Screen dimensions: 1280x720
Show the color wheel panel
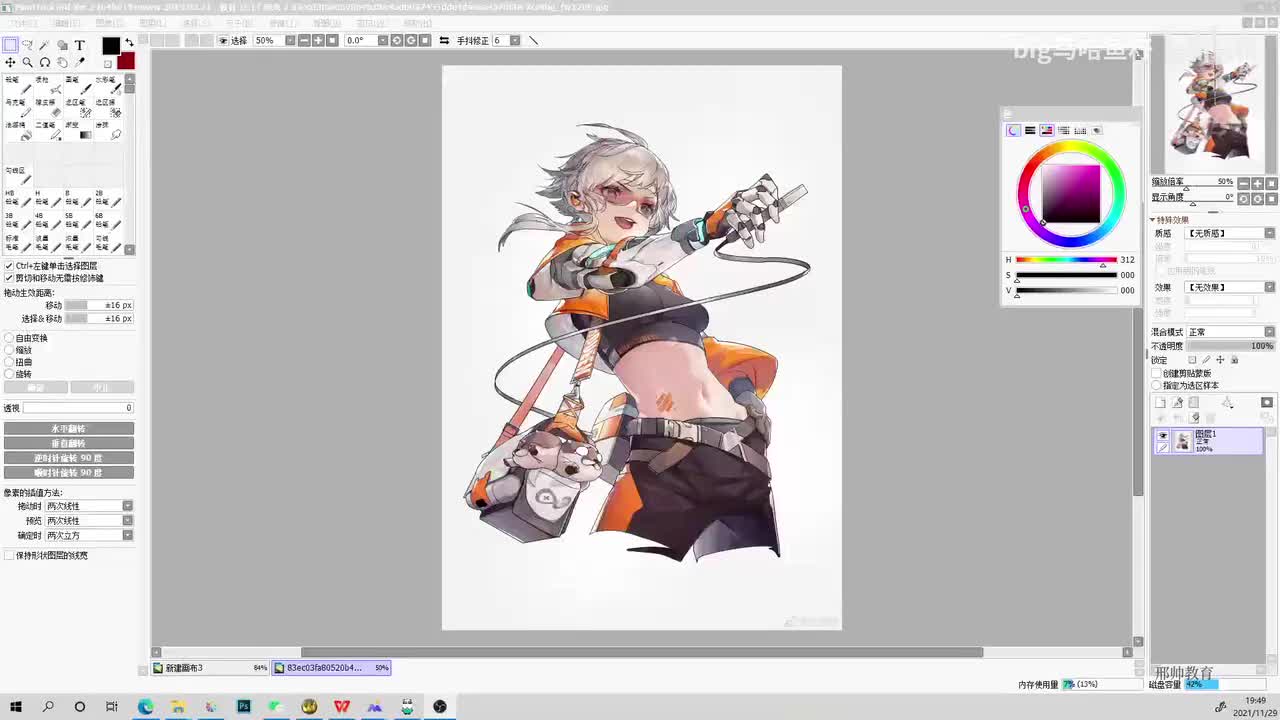(1013, 131)
